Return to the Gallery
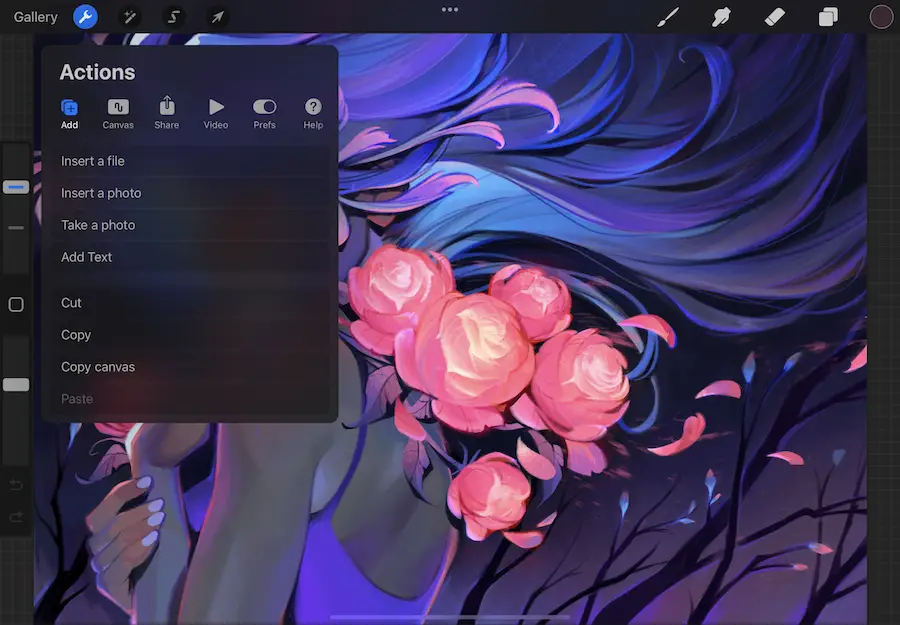Screen dimensions: 900x625 (x=36, y=17)
